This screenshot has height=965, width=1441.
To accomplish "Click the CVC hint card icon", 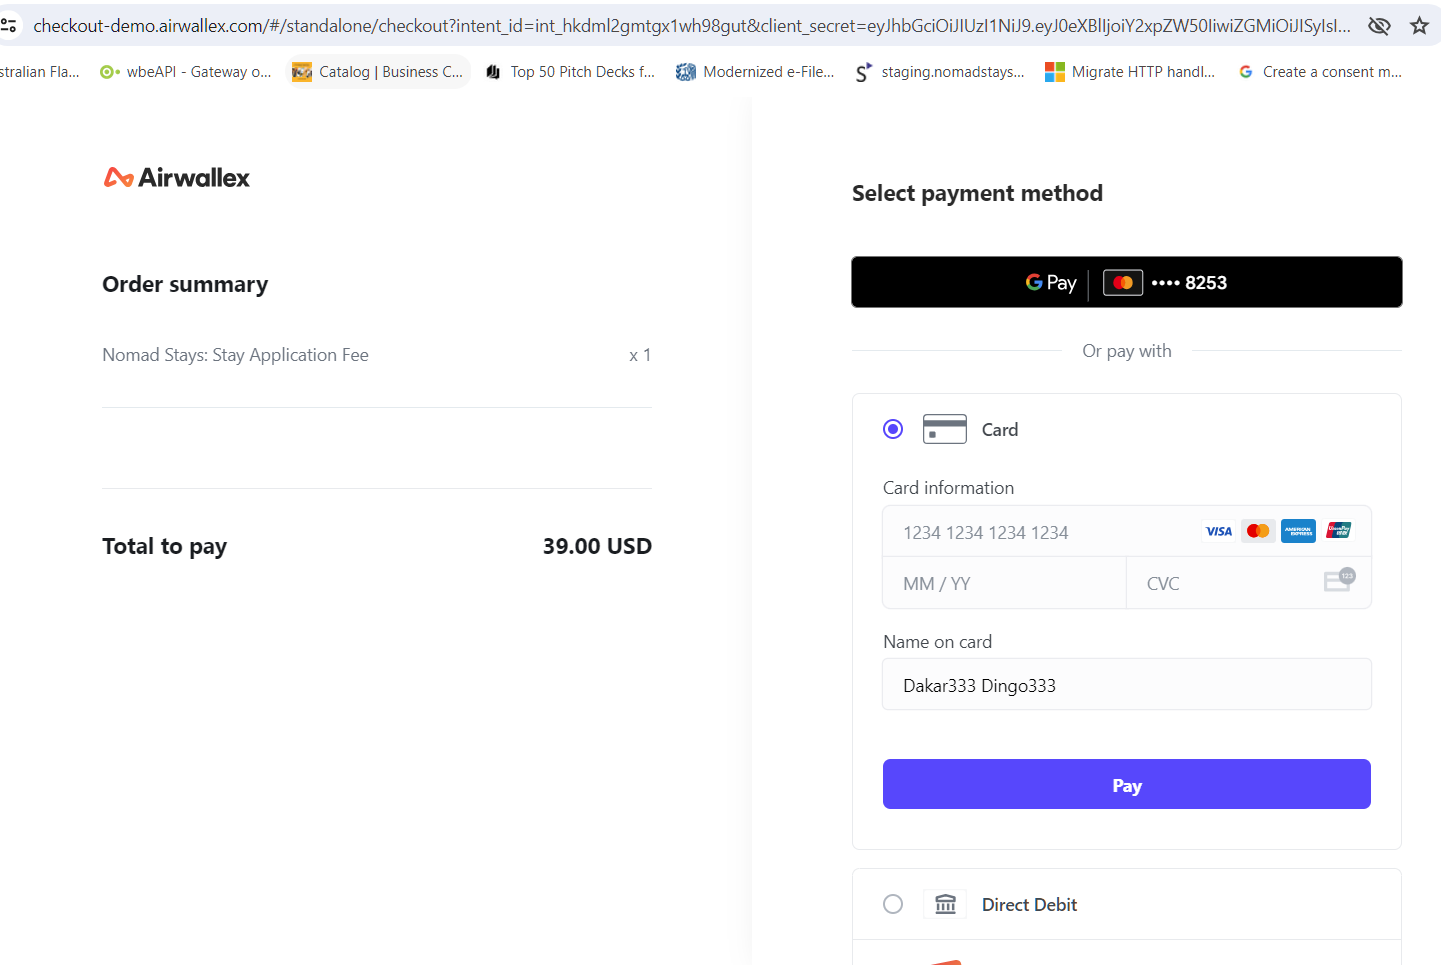I will (1339, 580).
